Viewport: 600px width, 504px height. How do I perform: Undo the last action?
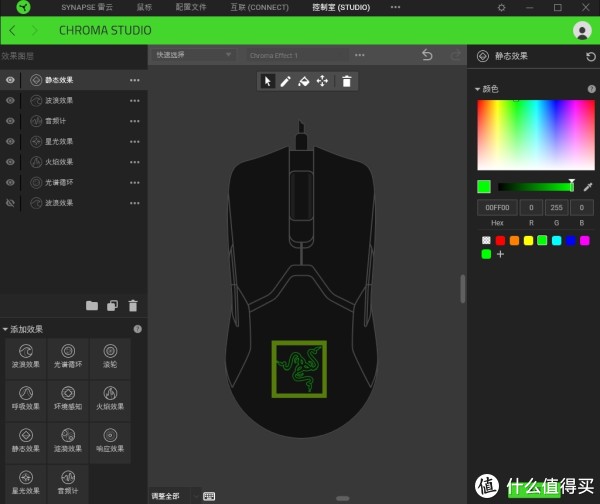point(427,55)
